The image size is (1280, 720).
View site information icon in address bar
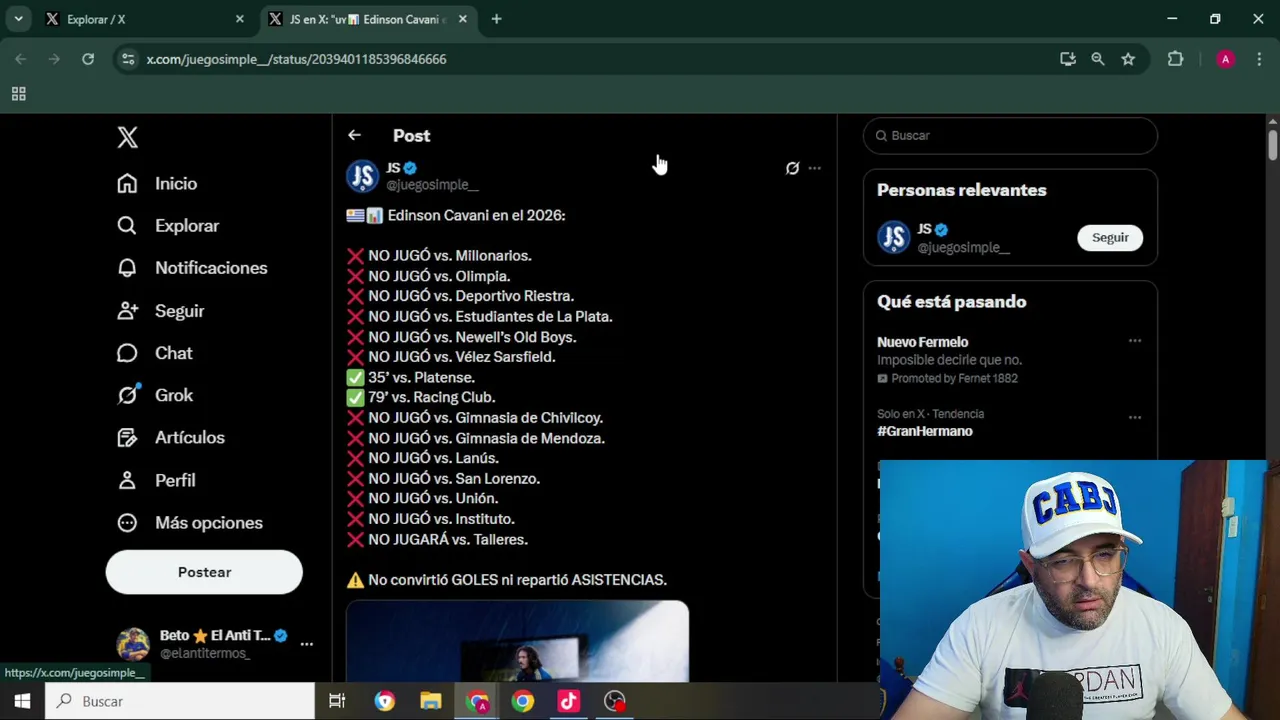128,59
